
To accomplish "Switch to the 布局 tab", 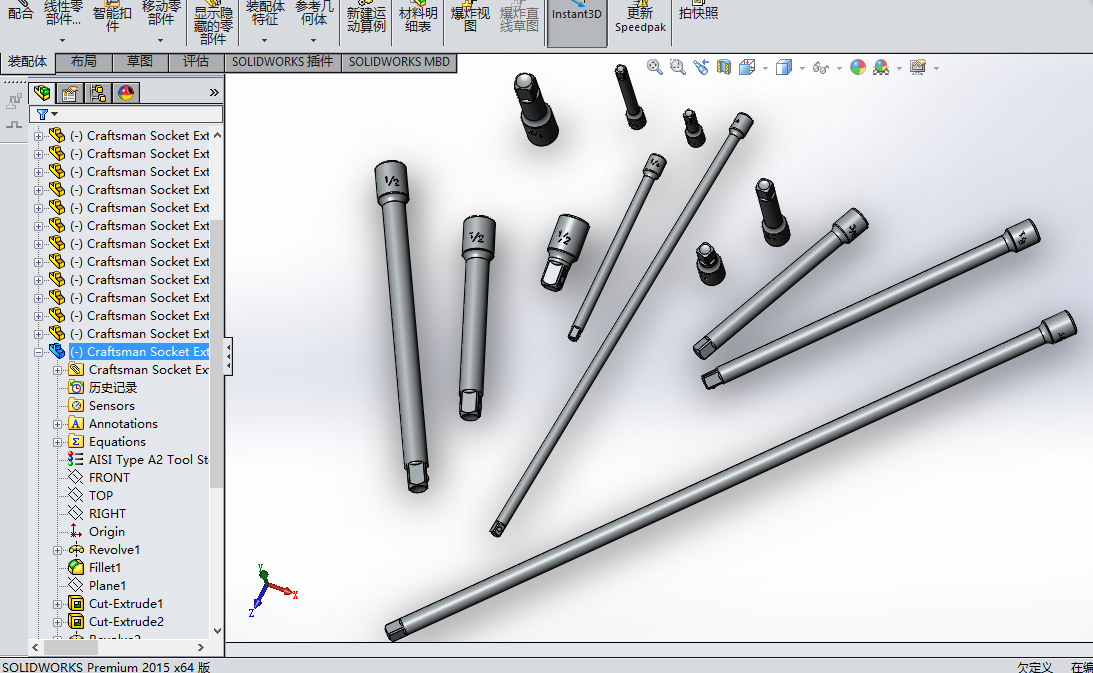I will pyautogui.click(x=84, y=61).
